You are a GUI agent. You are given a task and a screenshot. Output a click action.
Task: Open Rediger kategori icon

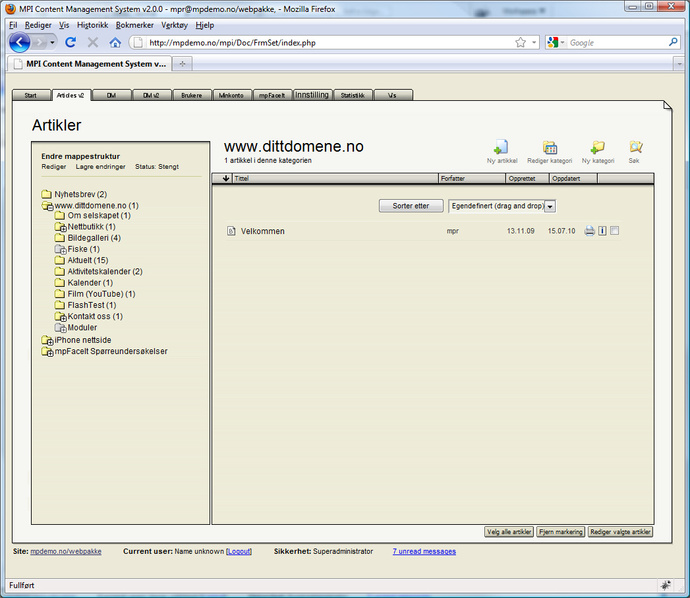click(x=549, y=148)
